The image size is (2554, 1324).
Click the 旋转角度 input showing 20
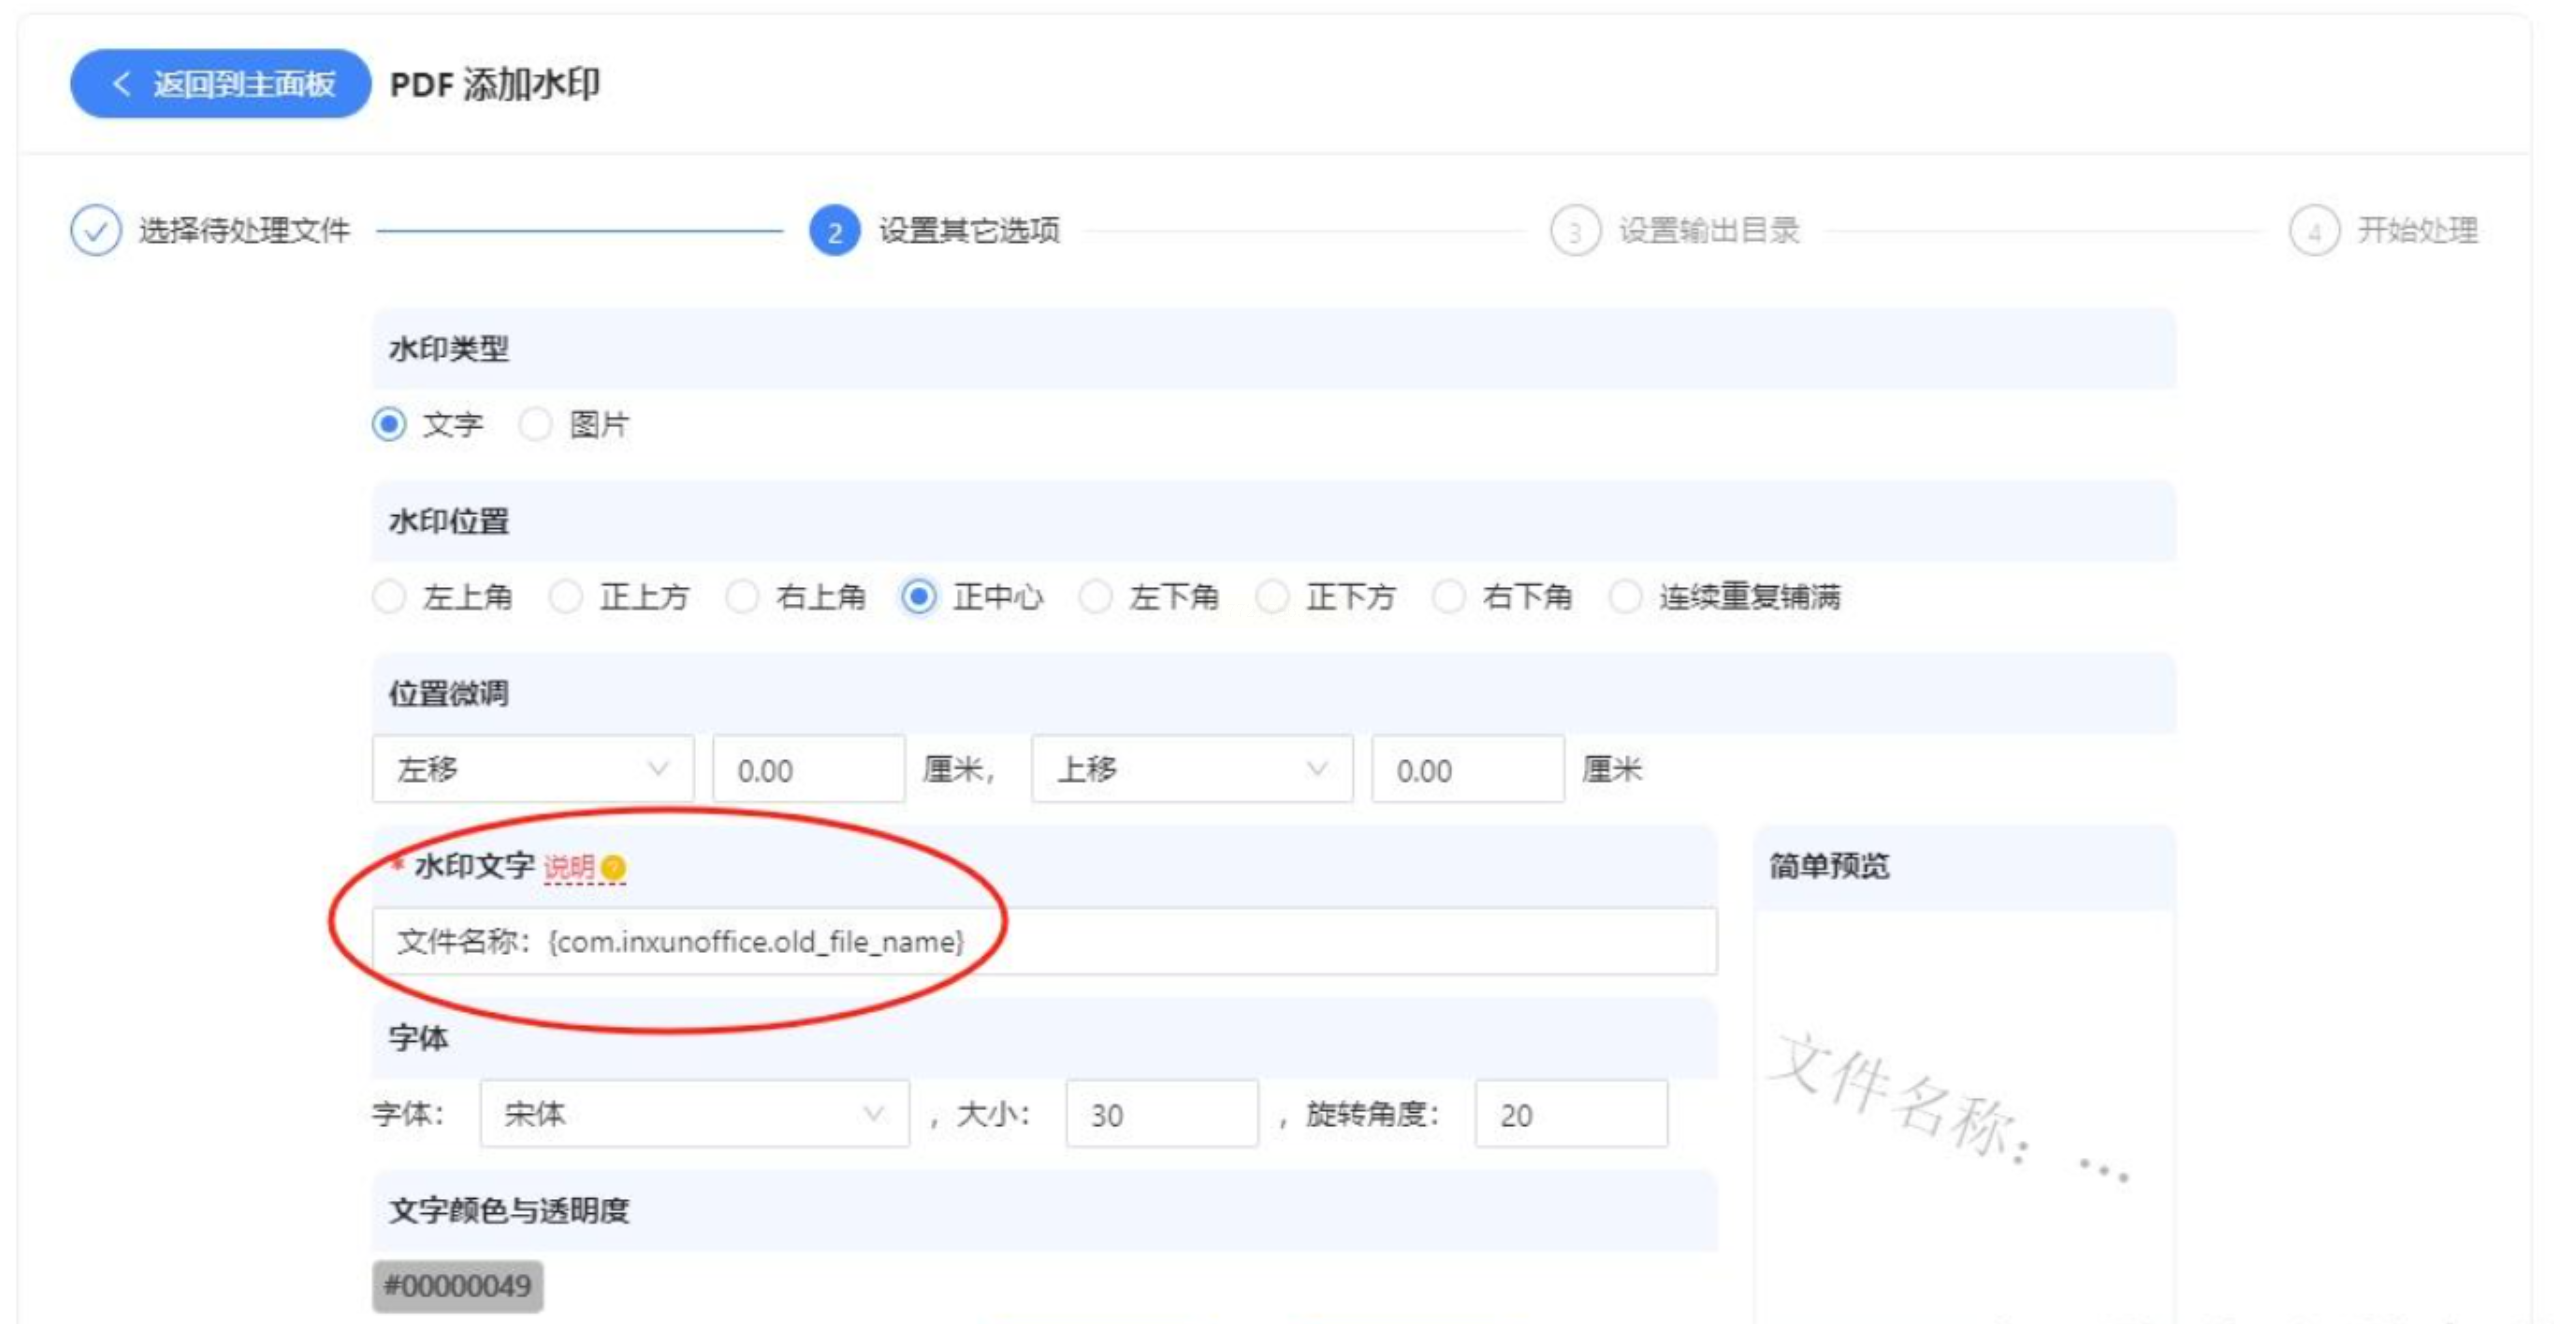pos(1569,1113)
